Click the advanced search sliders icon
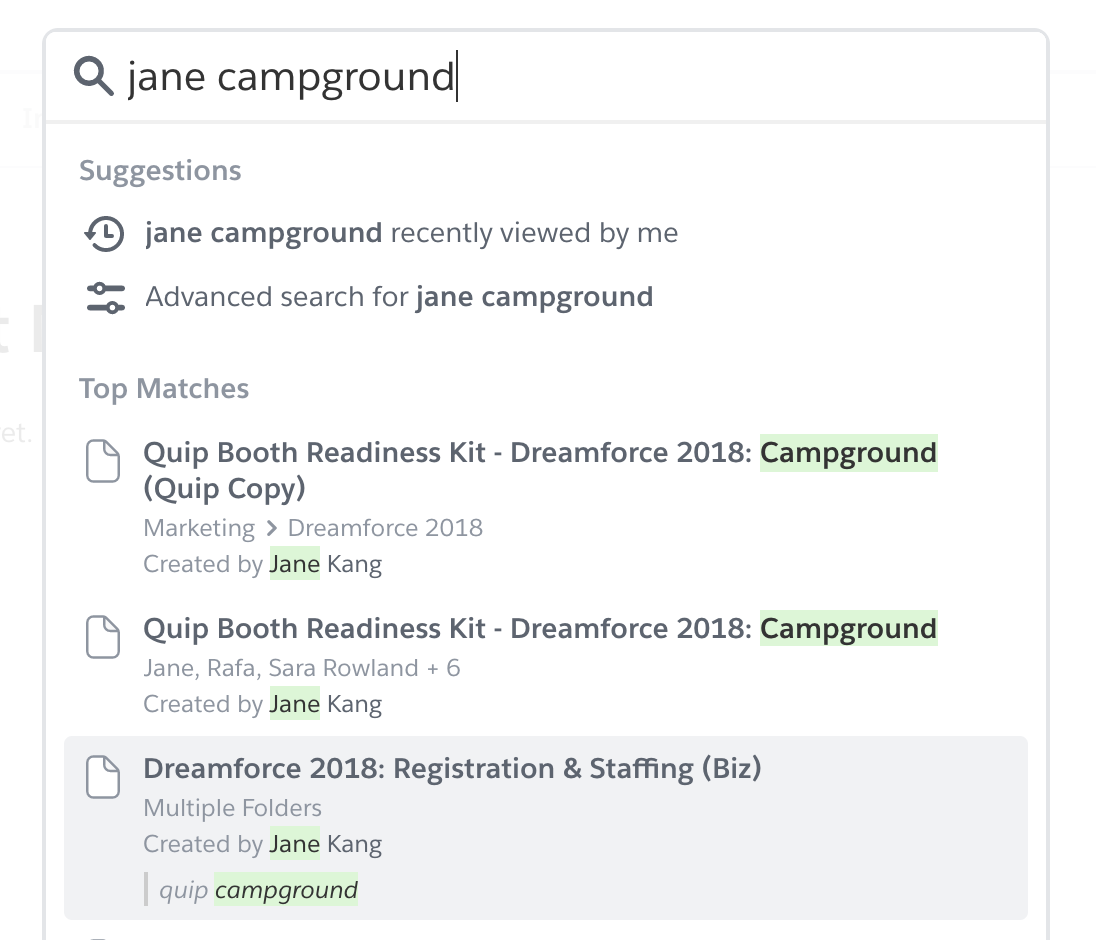The width and height of the screenshot is (1096, 940). pos(105,297)
